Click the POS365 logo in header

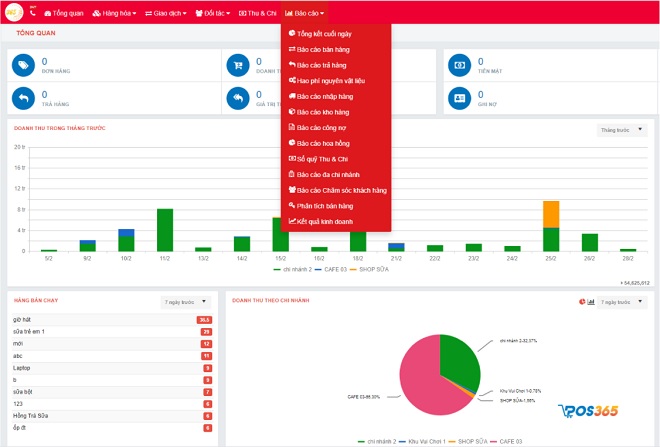click(x=14, y=12)
